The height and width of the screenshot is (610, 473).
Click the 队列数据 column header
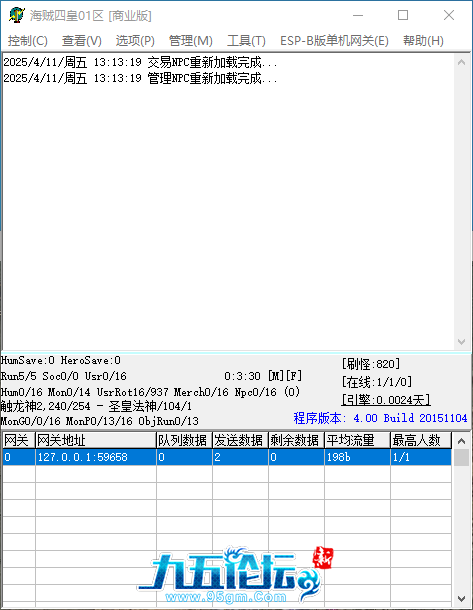(184, 440)
